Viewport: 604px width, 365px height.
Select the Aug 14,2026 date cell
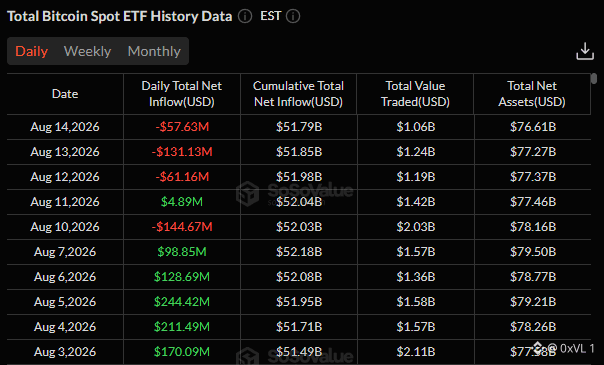pos(65,127)
